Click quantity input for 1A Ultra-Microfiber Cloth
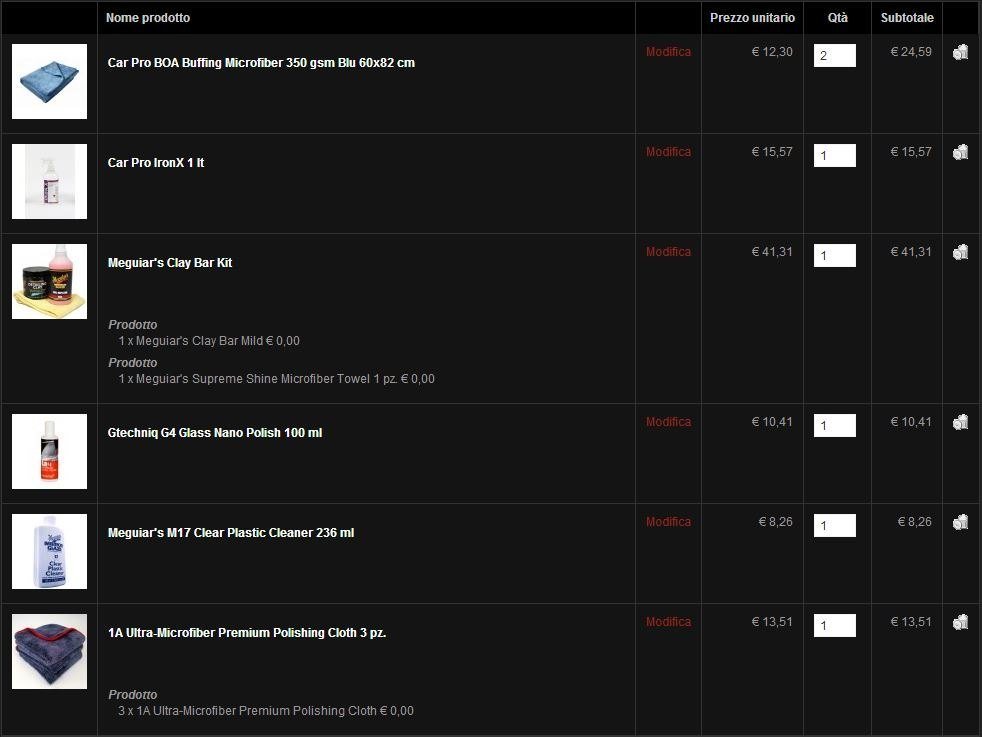Image resolution: width=982 pixels, height=737 pixels. [834, 626]
